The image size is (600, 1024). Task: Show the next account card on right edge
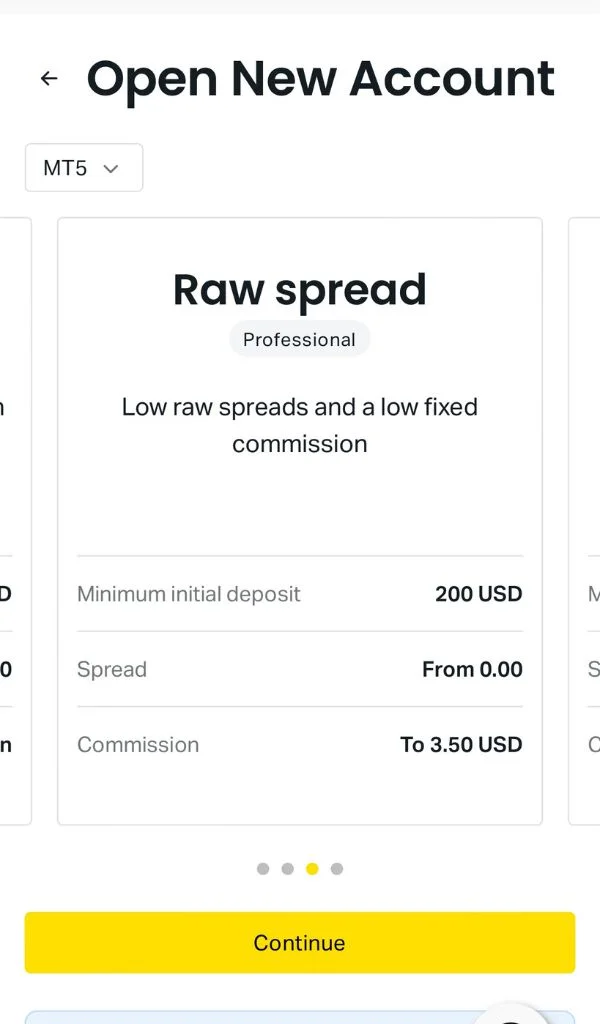tap(585, 520)
